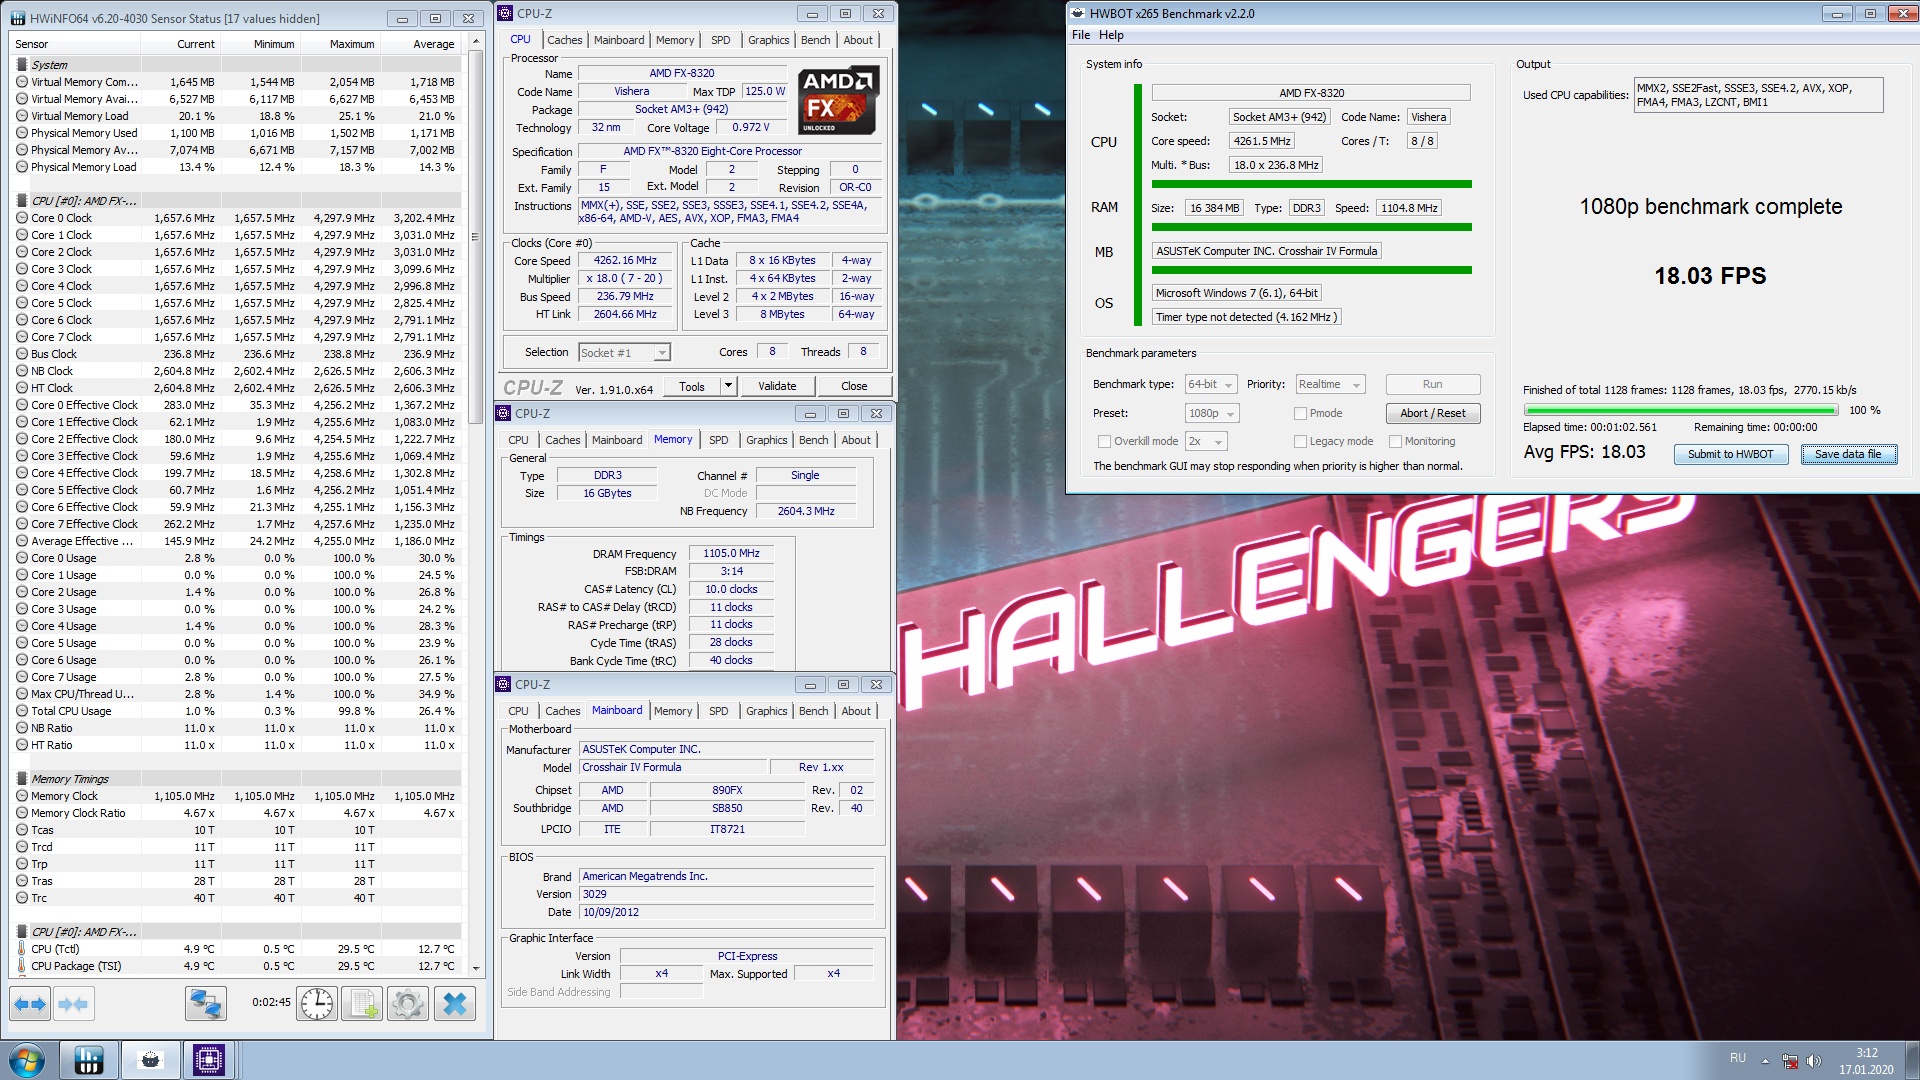The height and width of the screenshot is (1080, 1920).
Task: Toggle the Legacy mode checkbox
Action: pyautogui.click(x=1300, y=441)
